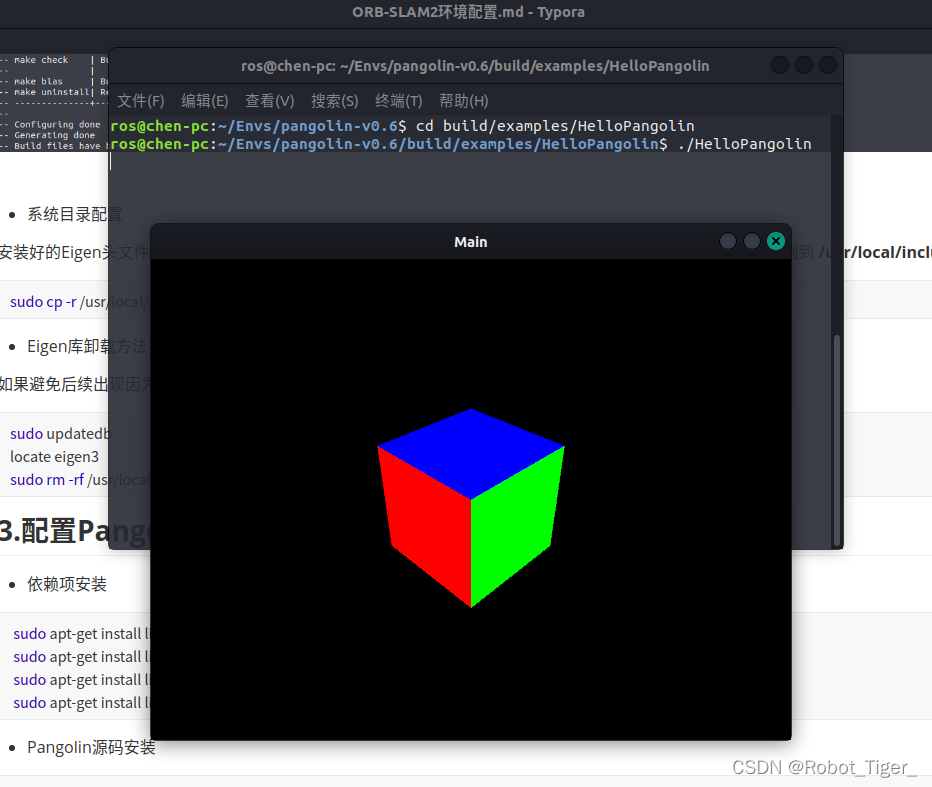Click the 依赖项安装 bullet in Typora
Image resolution: width=932 pixels, height=787 pixels.
coord(67,584)
